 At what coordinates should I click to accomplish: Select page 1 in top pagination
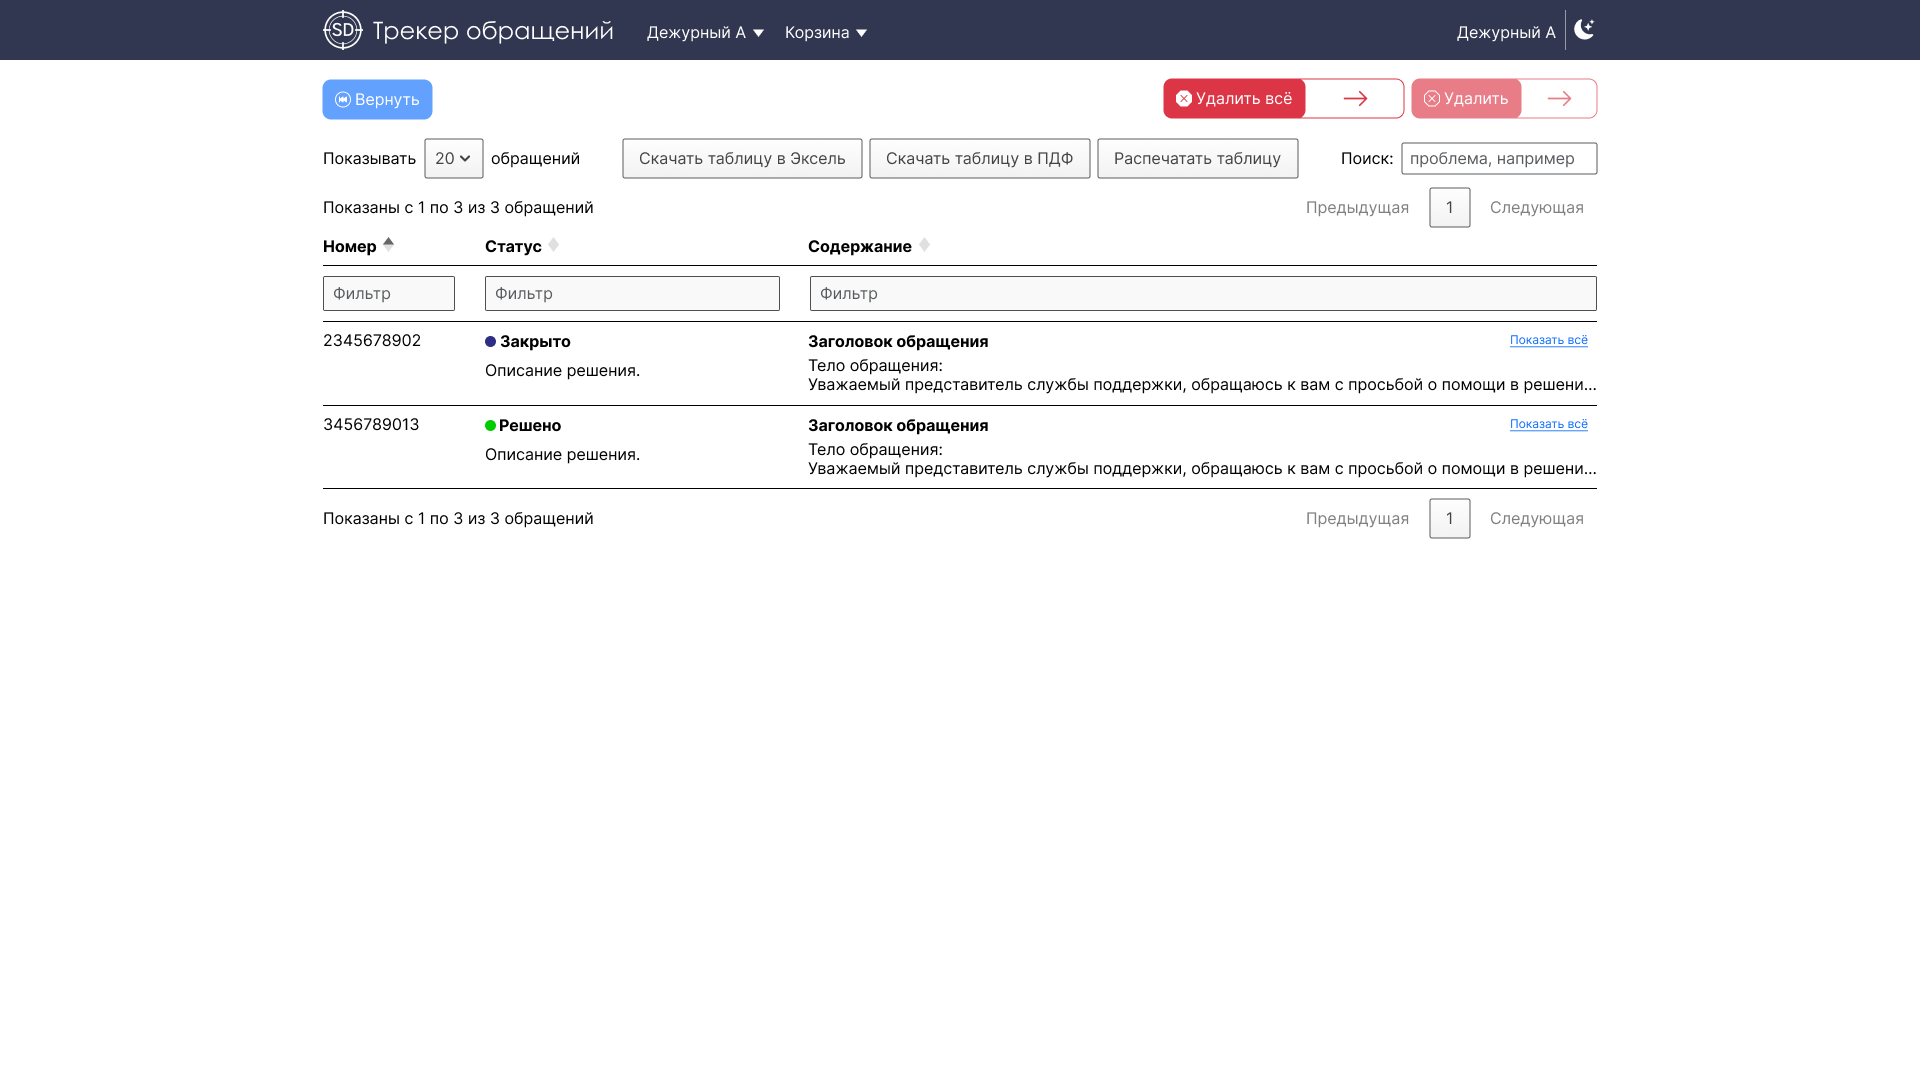point(1449,207)
